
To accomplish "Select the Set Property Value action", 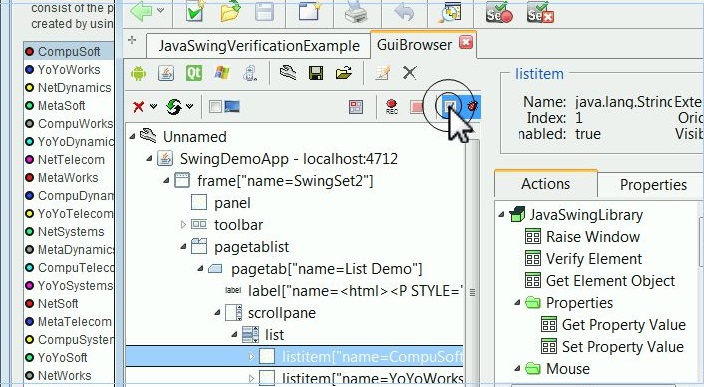I will coord(623,347).
